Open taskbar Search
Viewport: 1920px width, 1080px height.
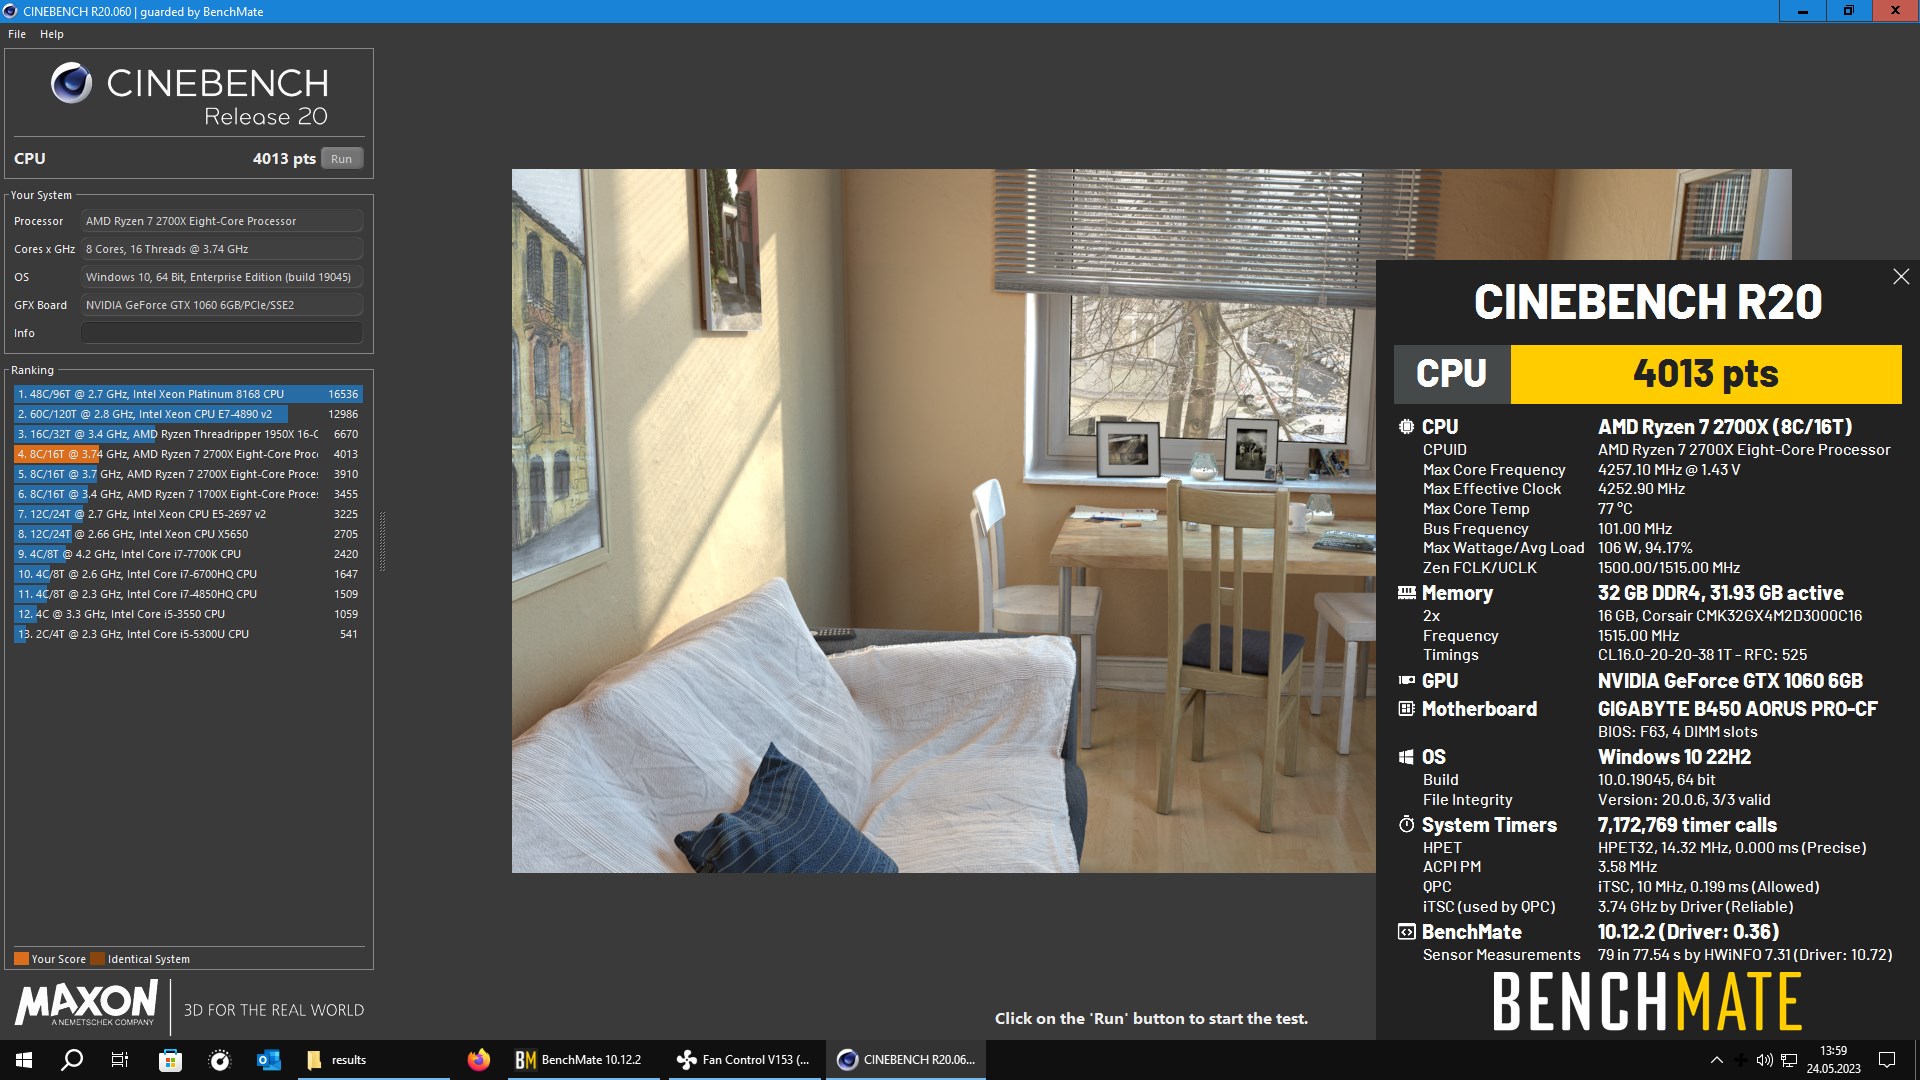pyautogui.click(x=72, y=1060)
